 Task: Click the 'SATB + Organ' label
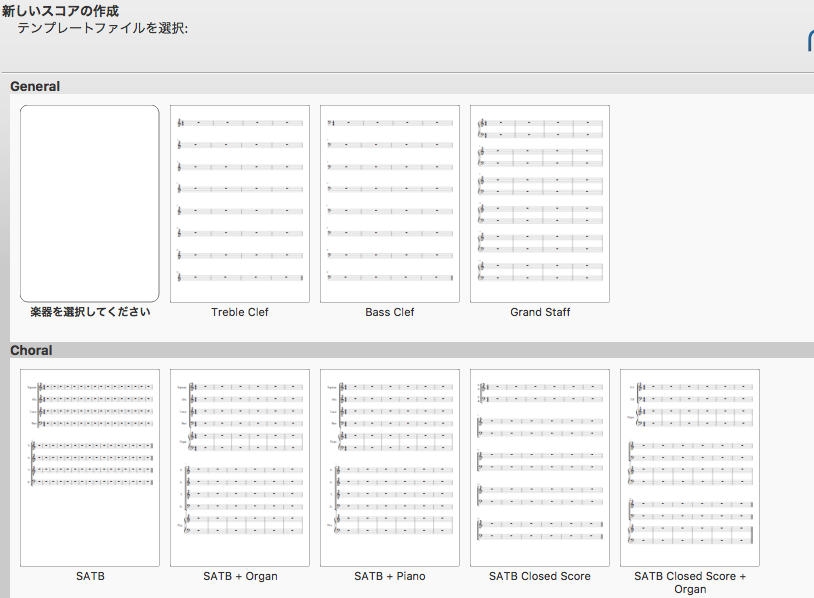tap(240, 576)
